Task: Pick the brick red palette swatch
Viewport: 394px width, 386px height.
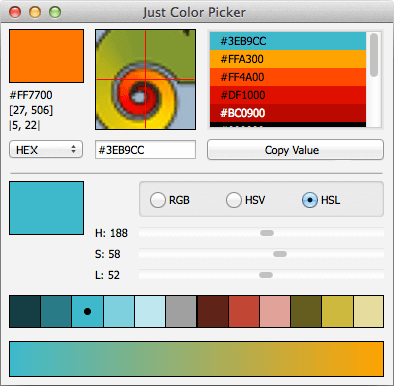Action: pyautogui.click(x=244, y=311)
